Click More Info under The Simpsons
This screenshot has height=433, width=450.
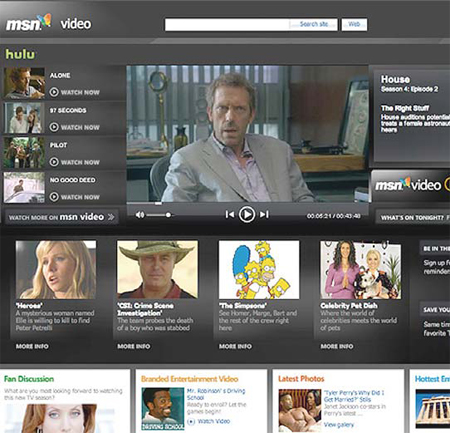coord(235,346)
